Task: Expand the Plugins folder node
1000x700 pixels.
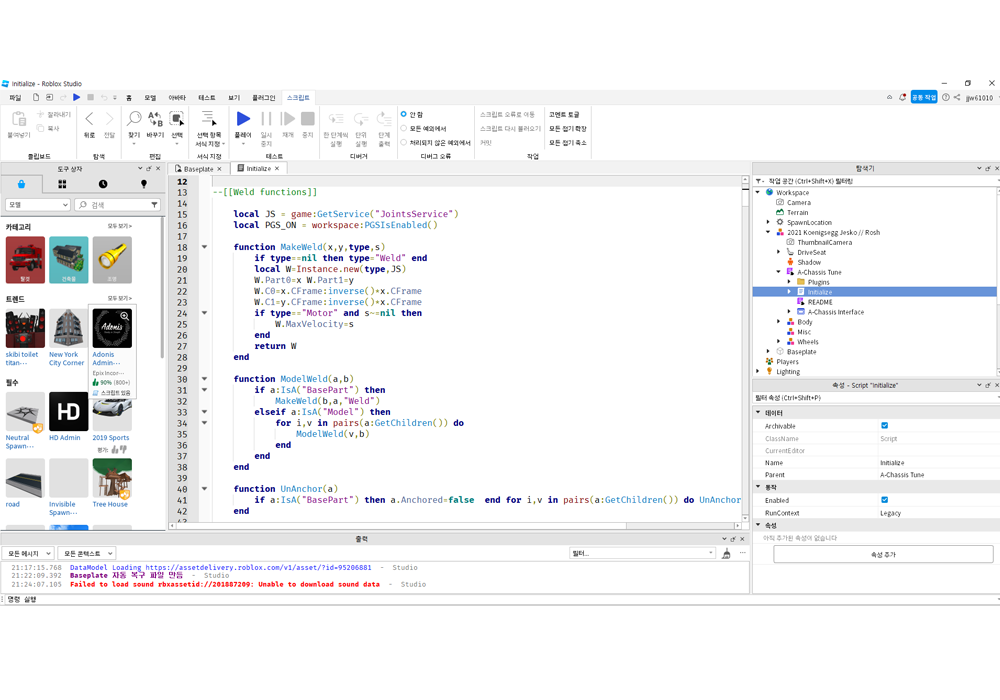Action: (x=789, y=282)
